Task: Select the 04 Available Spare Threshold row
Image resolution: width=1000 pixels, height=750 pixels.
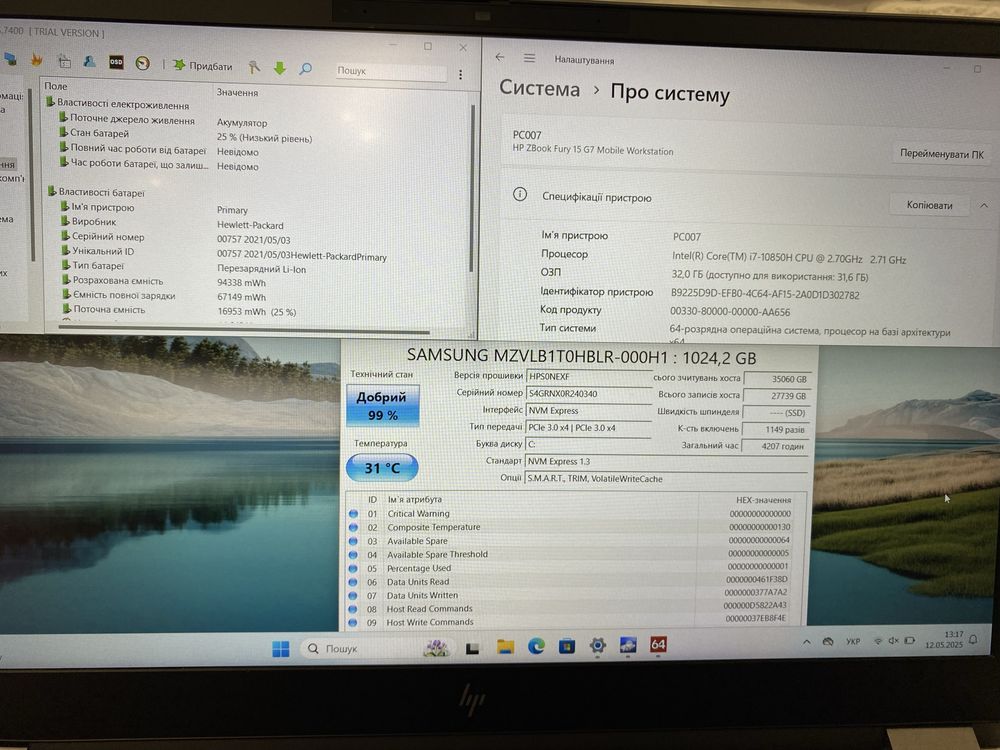Action: coord(571,554)
